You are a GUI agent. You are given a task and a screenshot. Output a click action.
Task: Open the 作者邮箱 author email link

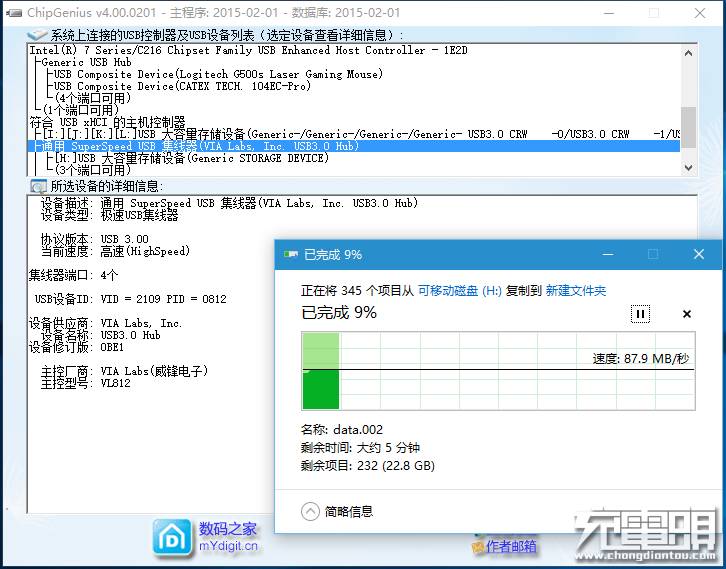[x=511, y=546]
